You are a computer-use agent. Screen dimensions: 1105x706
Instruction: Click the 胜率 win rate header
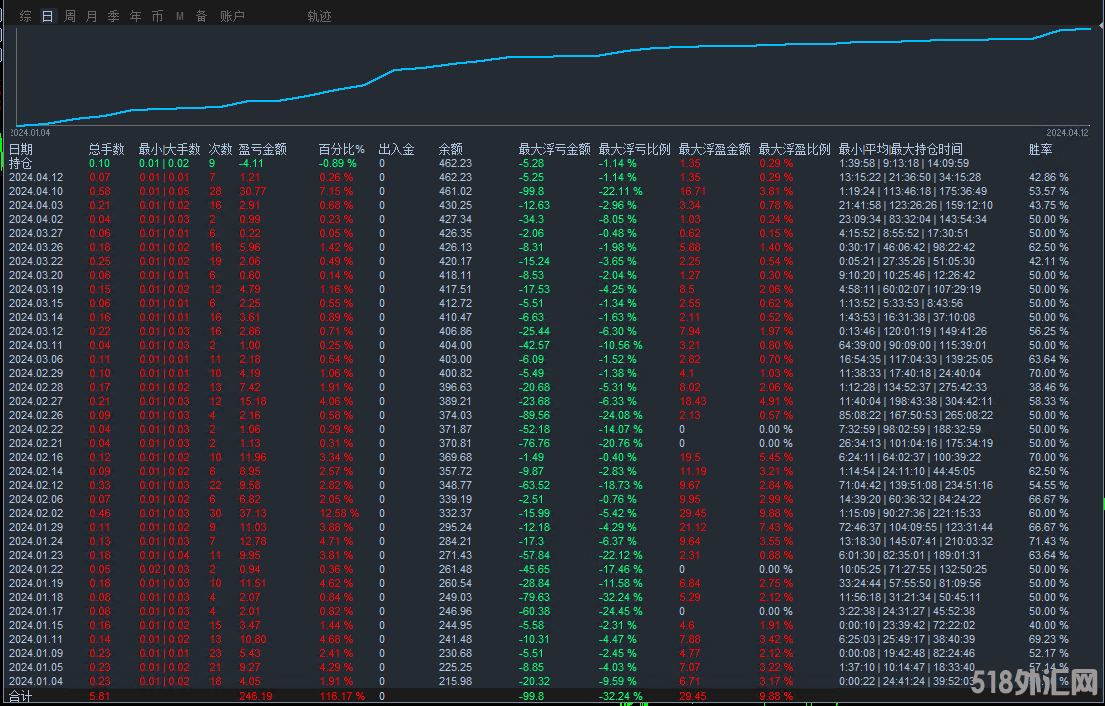coord(1041,149)
